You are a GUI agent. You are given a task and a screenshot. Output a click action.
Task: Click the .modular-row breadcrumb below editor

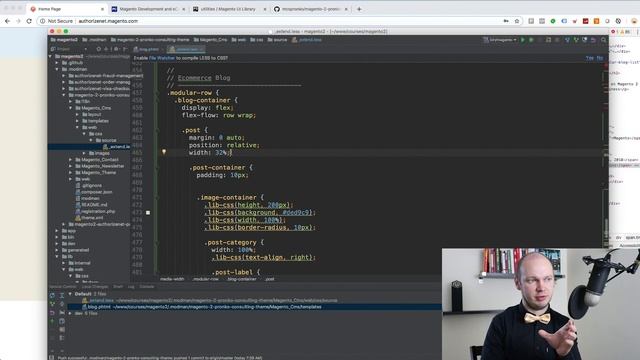(205, 279)
